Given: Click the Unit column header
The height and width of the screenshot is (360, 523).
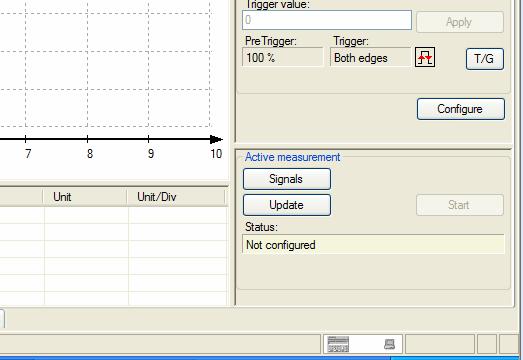Looking at the screenshot, I should pyautogui.click(x=85, y=197).
